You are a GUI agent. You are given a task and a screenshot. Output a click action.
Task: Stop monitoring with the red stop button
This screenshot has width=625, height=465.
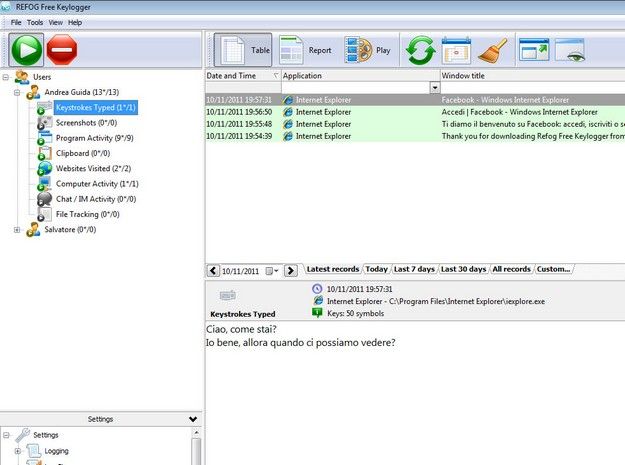click(62, 50)
